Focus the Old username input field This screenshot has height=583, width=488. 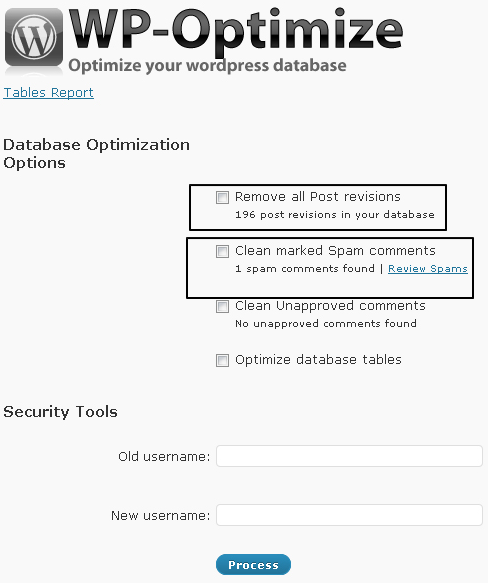349,456
